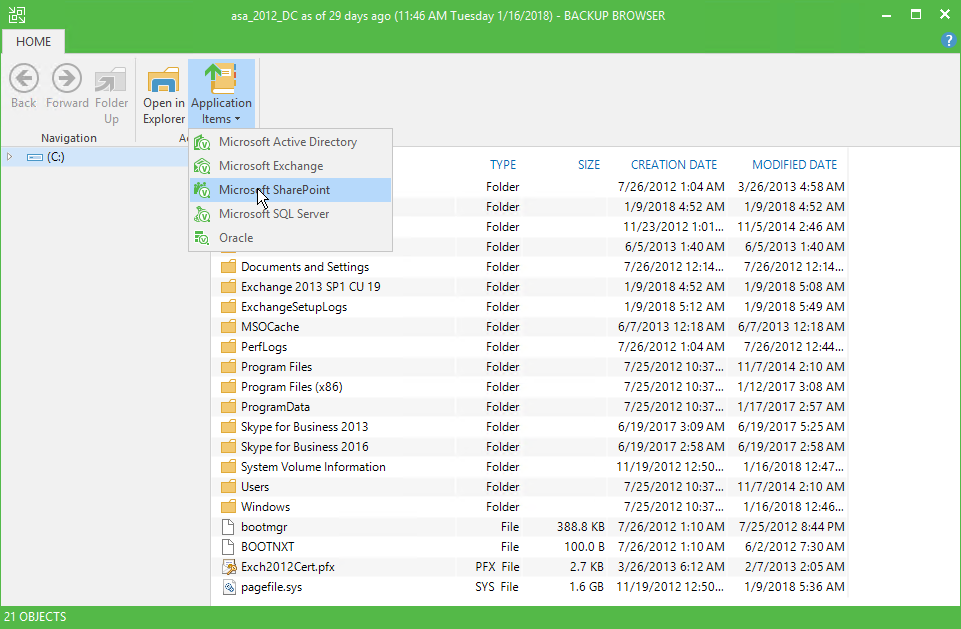
Task: Go up with Folder Up button
Action: point(111,95)
